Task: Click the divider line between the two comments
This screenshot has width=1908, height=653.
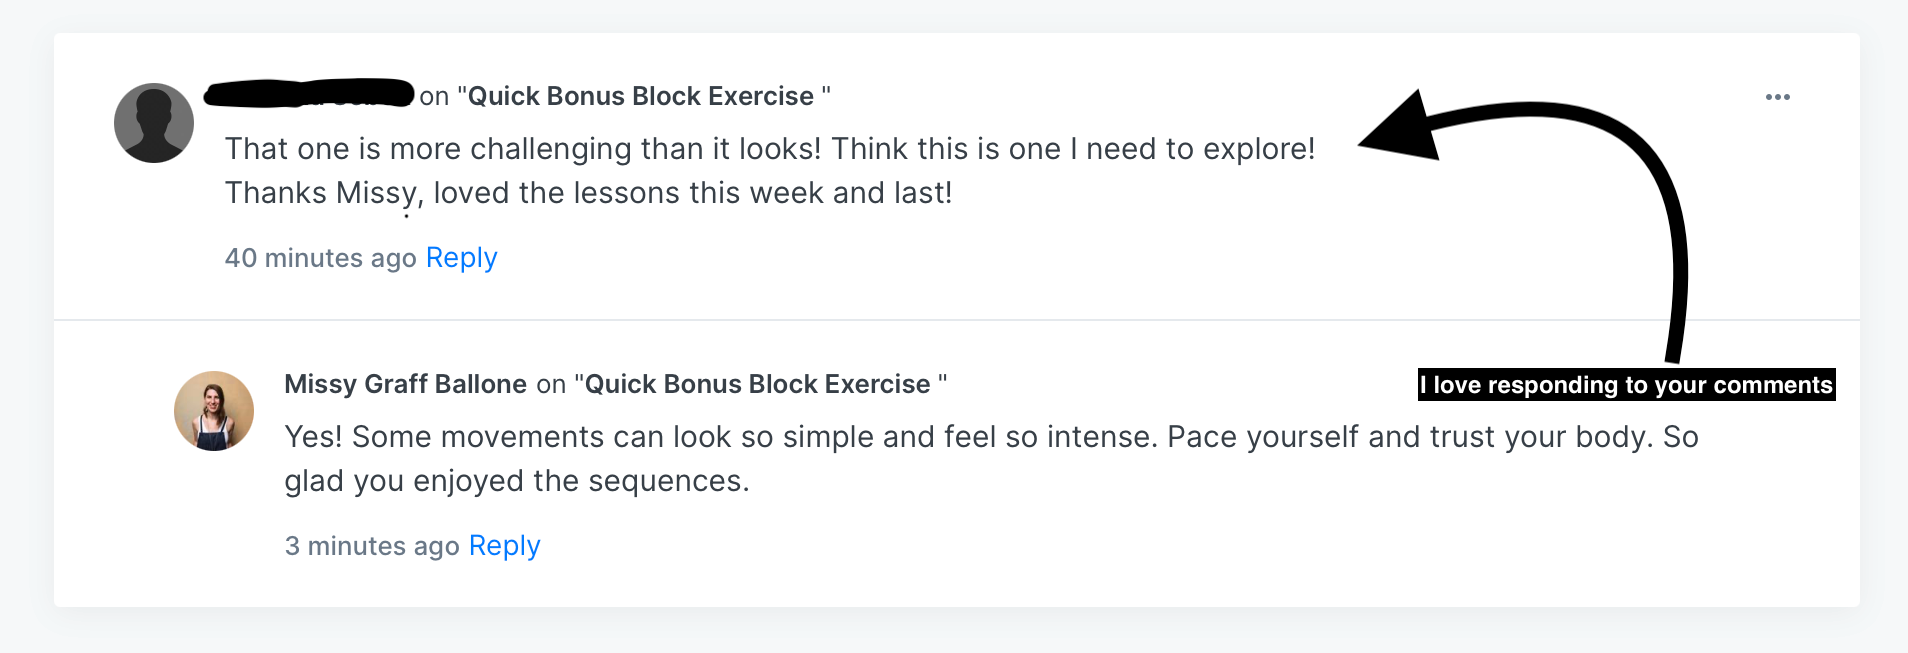Action: click(x=956, y=320)
